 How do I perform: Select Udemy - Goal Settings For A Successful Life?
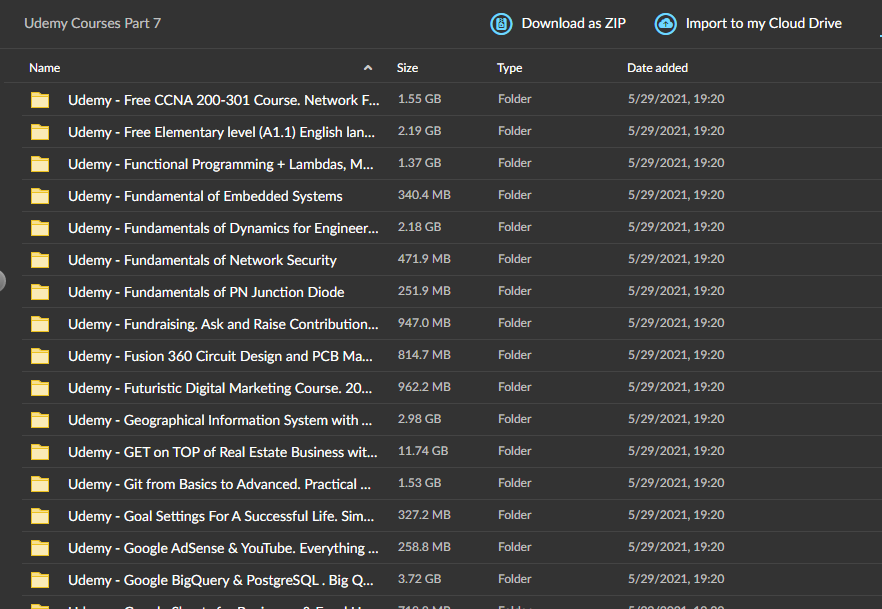click(221, 516)
